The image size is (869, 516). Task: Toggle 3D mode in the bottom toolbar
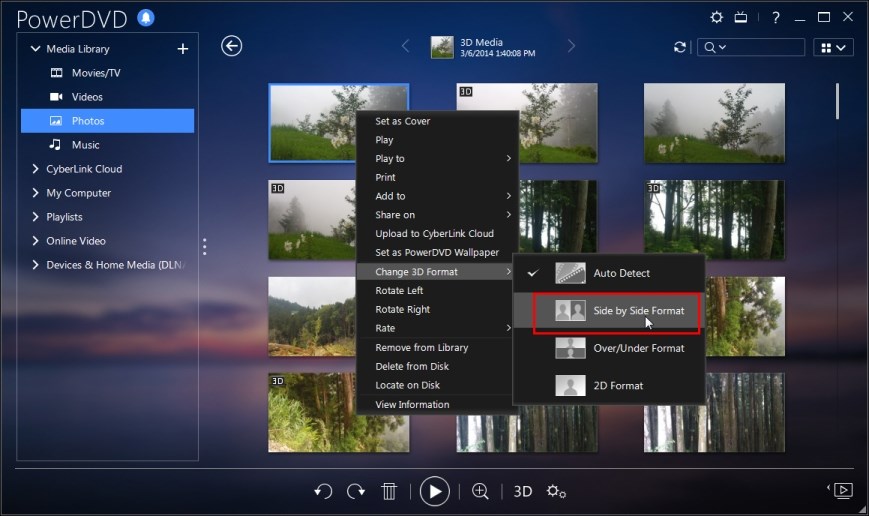click(x=523, y=492)
